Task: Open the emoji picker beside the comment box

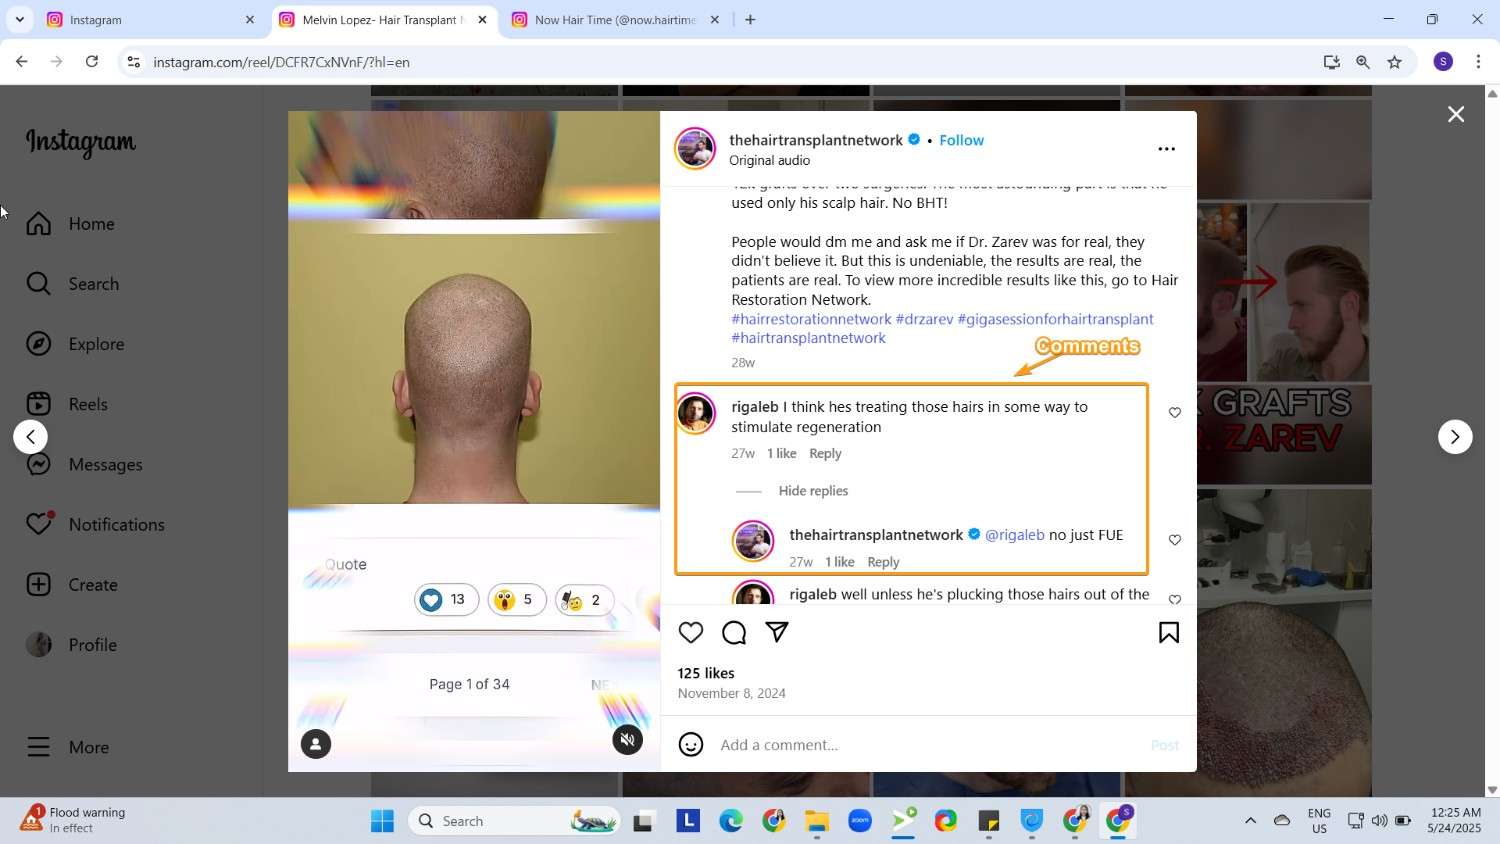Action: pos(691,744)
